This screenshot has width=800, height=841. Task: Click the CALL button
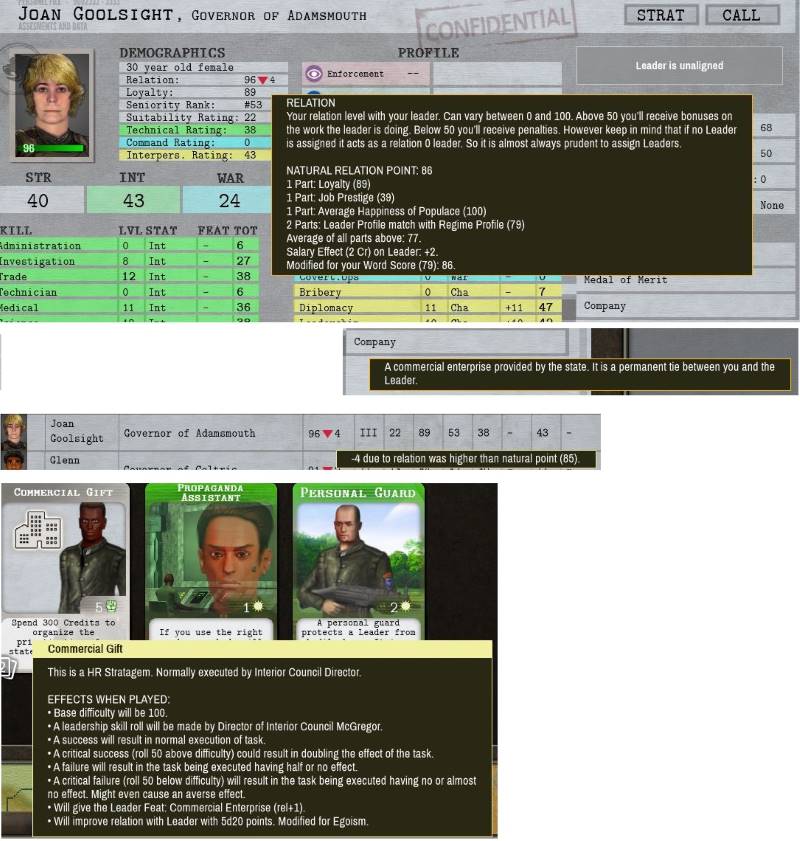point(742,15)
